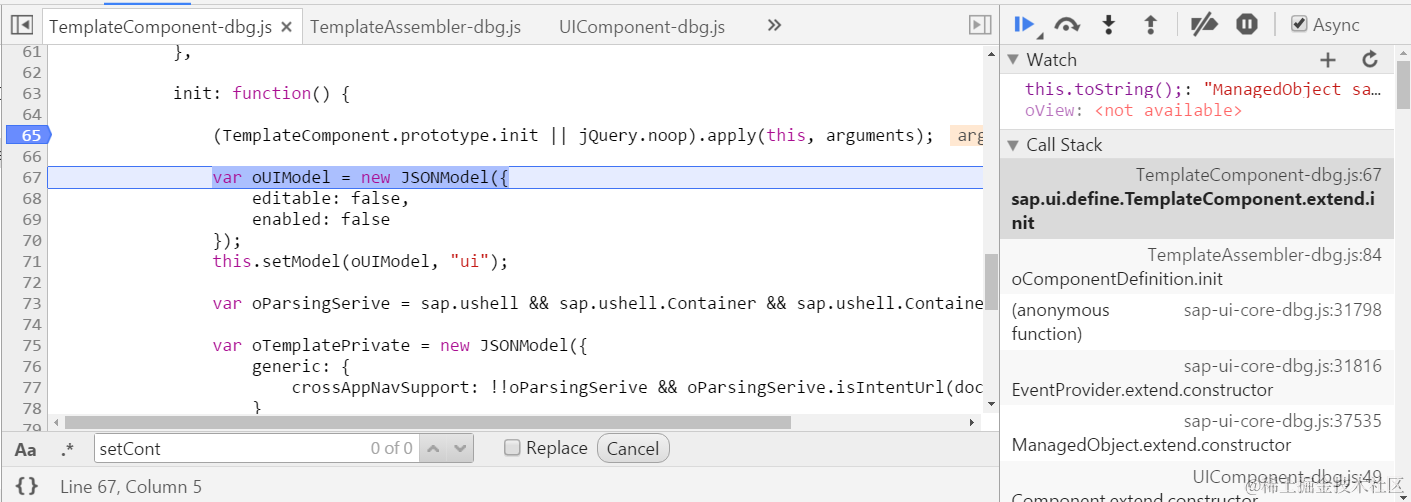Select EventProvider.extend.constructor stack frame
The image size is (1411, 502).
1197,378
